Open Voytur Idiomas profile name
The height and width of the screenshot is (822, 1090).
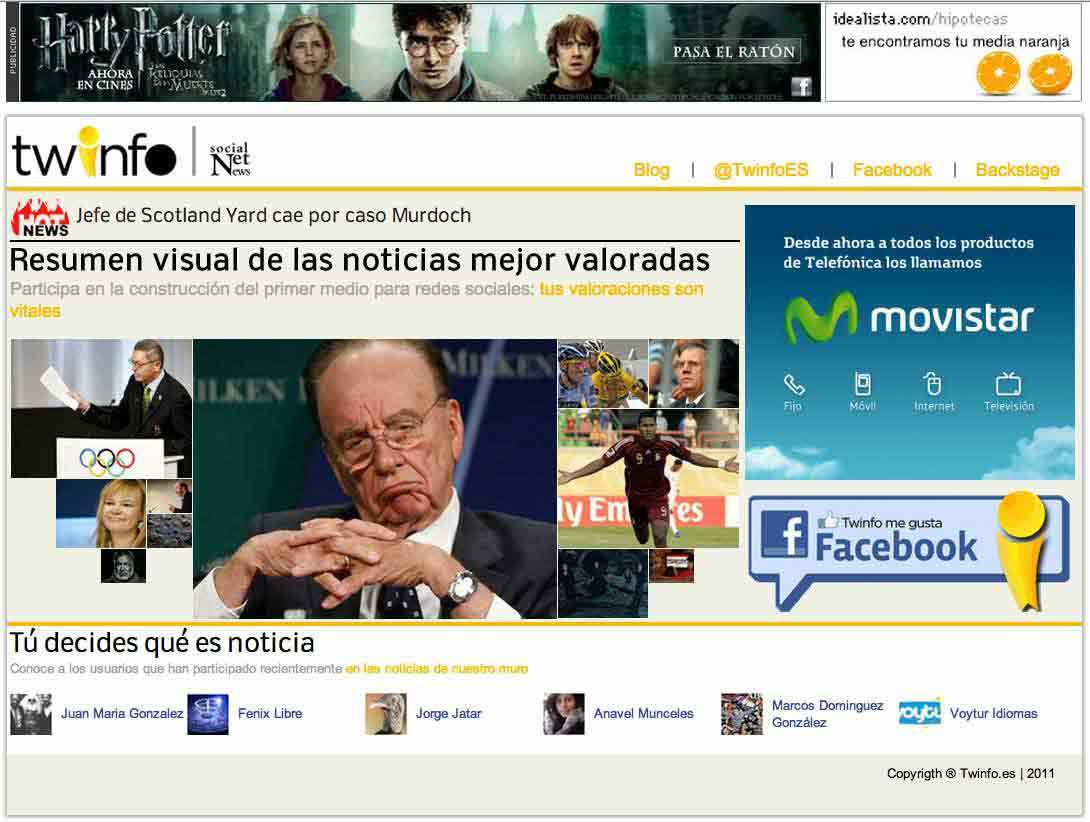(993, 714)
